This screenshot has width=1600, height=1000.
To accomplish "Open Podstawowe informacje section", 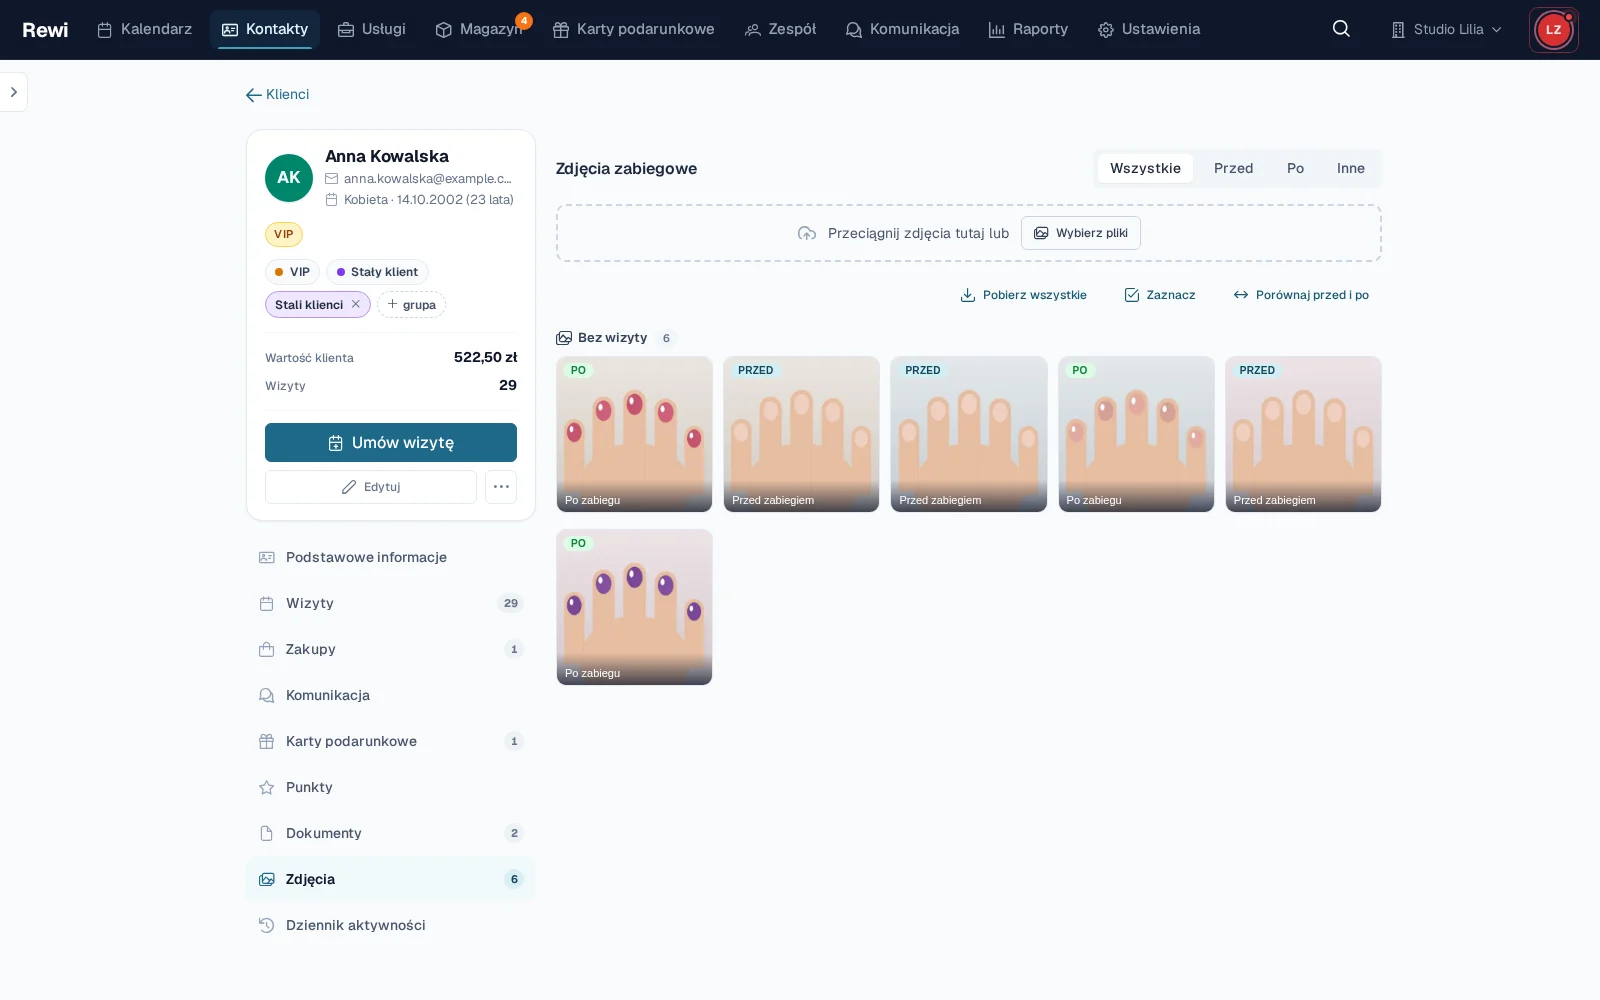I will point(391,557).
